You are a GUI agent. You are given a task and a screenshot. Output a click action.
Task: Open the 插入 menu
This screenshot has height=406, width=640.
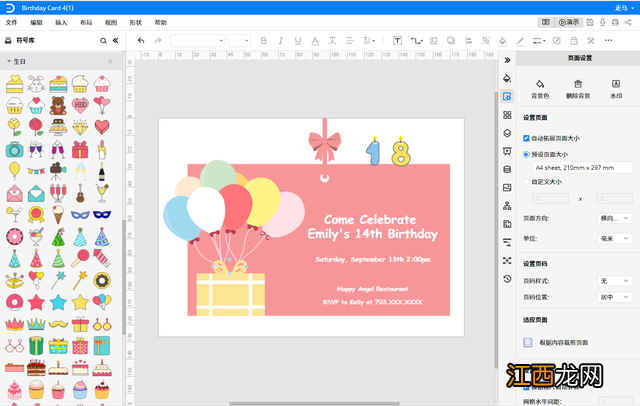[x=62, y=21]
